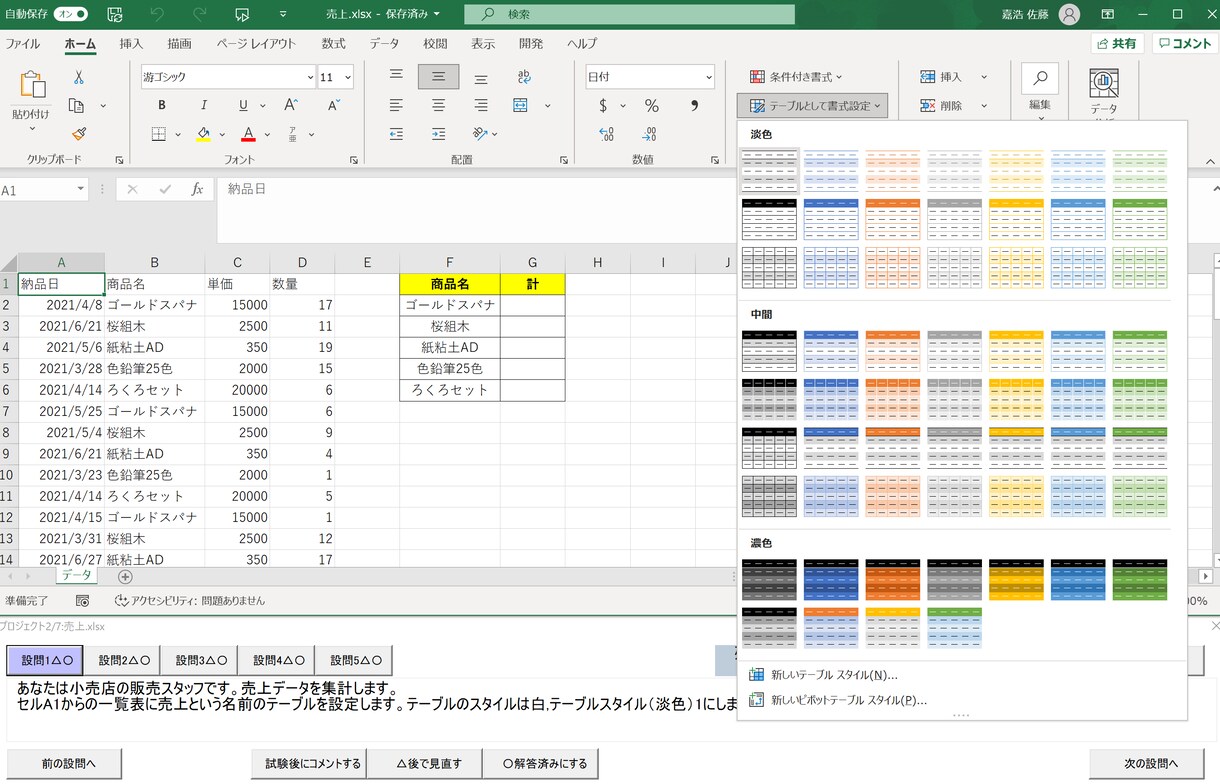Click the Format Painter brush icon
The image size is (1220, 784).
[79, 133]
